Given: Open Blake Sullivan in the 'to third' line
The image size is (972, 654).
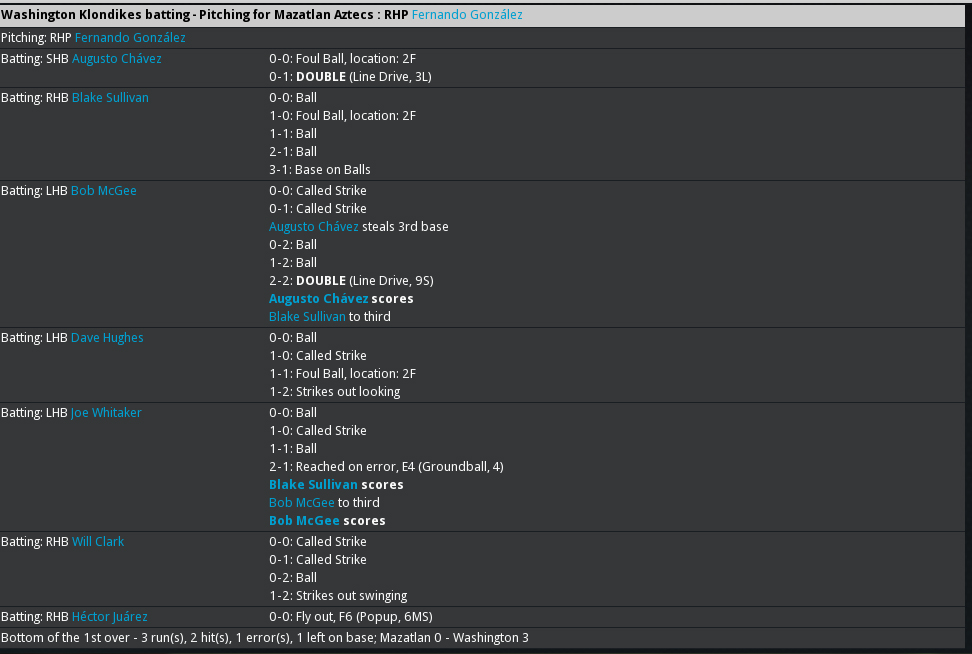Looking at the screenshot, I should click(x=307, y=317).
